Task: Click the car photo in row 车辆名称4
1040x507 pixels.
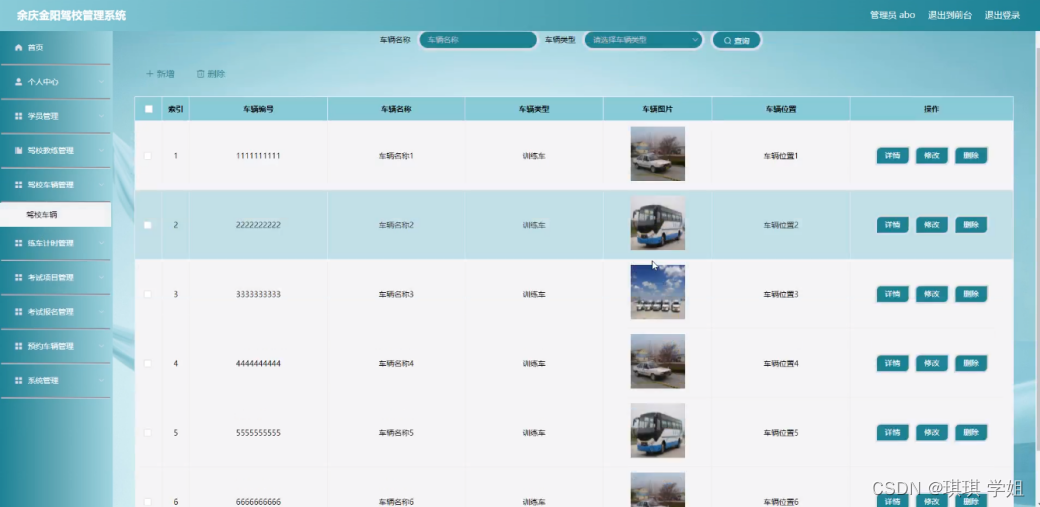Action: click(x=657, y=362)
